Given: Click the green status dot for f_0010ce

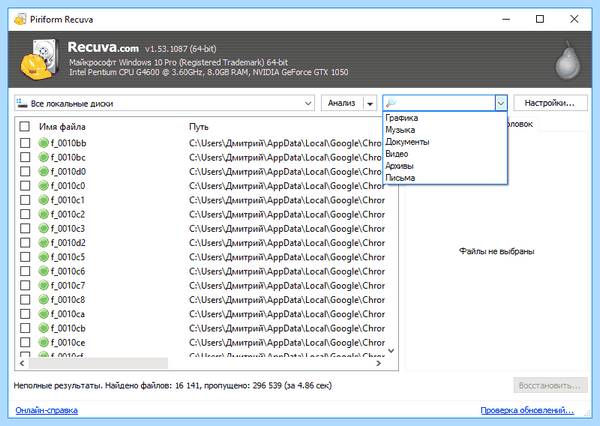Looking at the screenshot, I should tap(44, 342).
